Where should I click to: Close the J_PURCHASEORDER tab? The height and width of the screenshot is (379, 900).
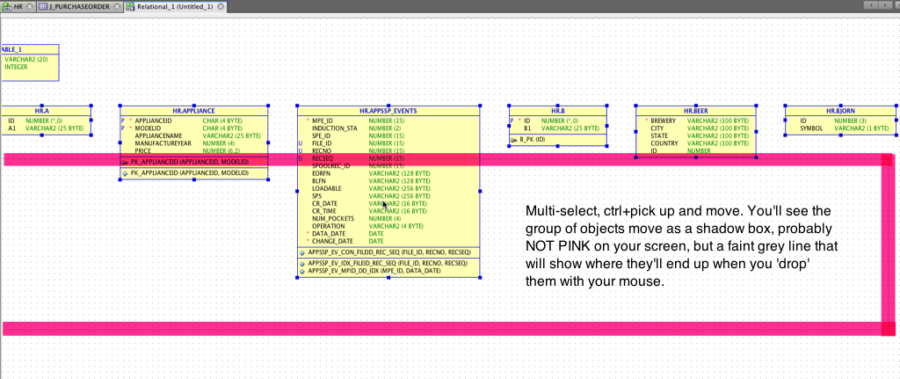pyautogui.click(x=117, y=7)
